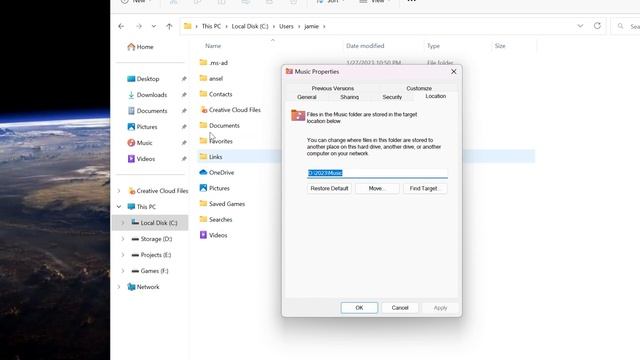Click the Move... button
The height and width of the screenshot is (360, 640).
pos(377,189)
